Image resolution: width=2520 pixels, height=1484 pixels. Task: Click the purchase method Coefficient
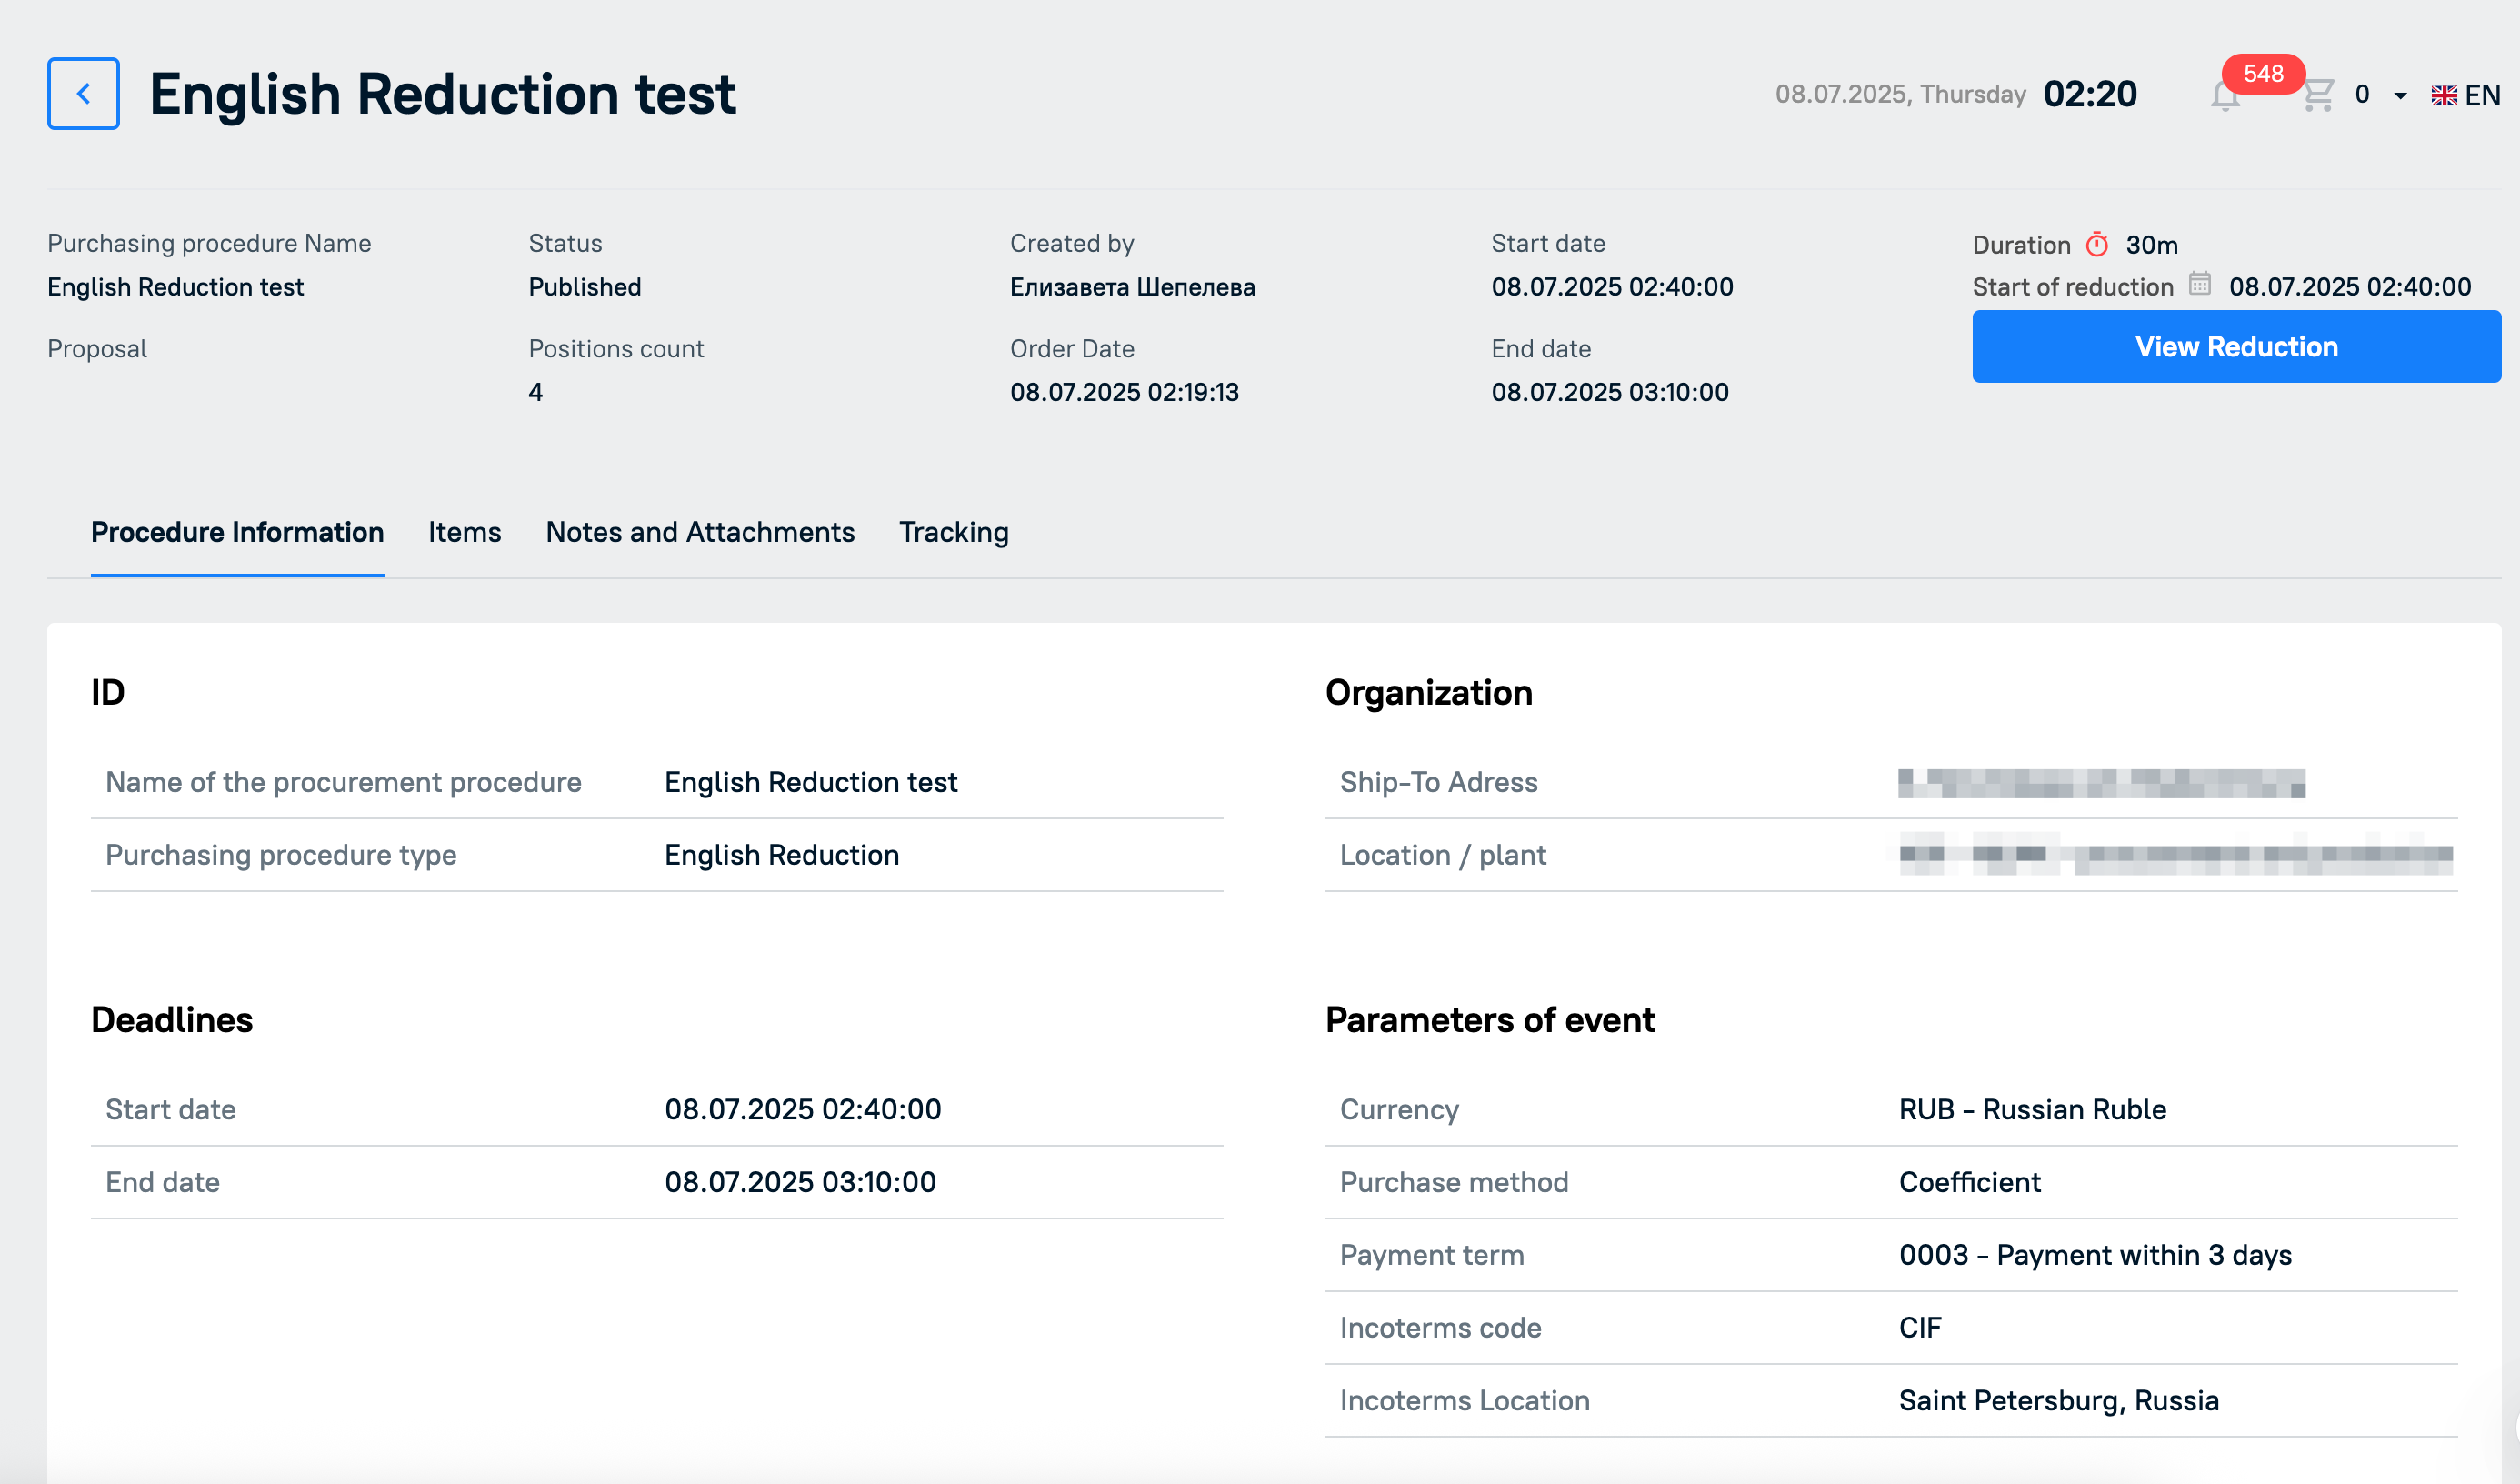(x=1970, y=1182)
